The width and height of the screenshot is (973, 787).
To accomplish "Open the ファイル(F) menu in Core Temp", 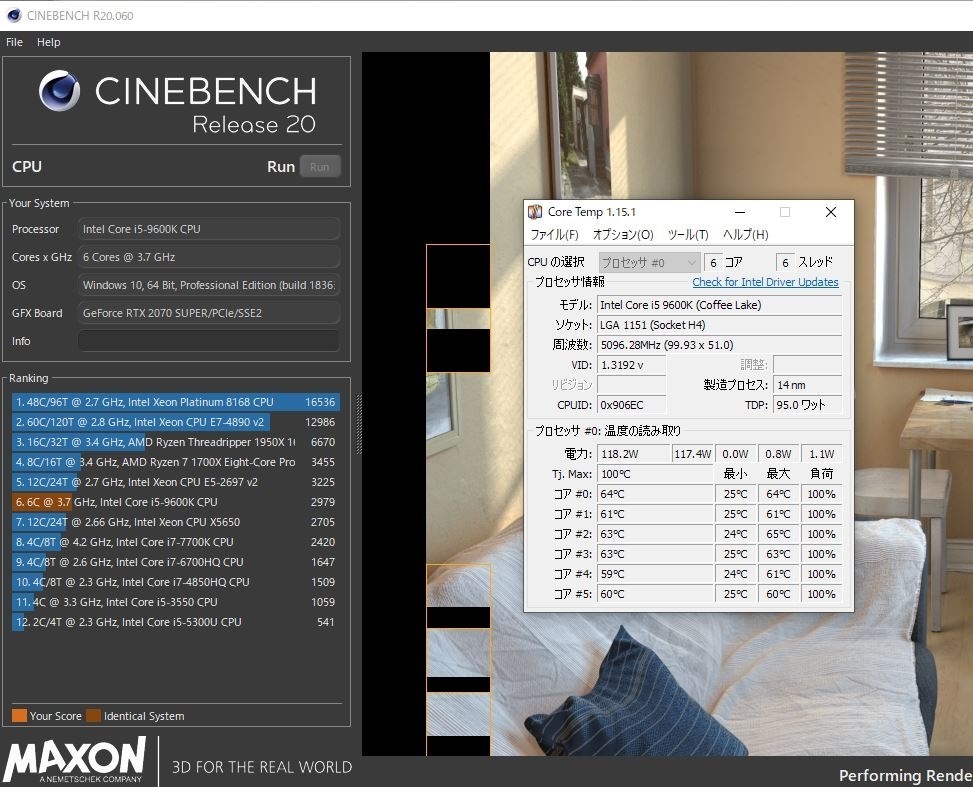I will 554,234.
